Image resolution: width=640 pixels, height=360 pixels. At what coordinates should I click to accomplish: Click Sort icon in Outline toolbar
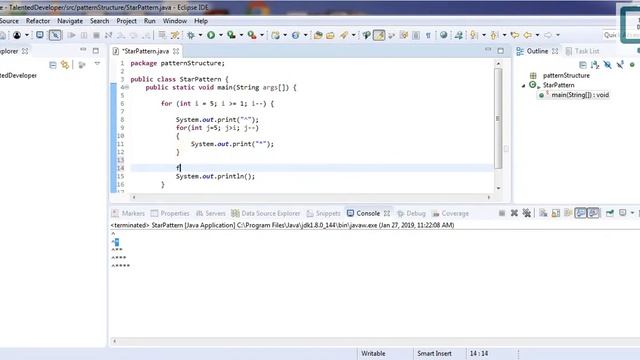tap(595, 64)
